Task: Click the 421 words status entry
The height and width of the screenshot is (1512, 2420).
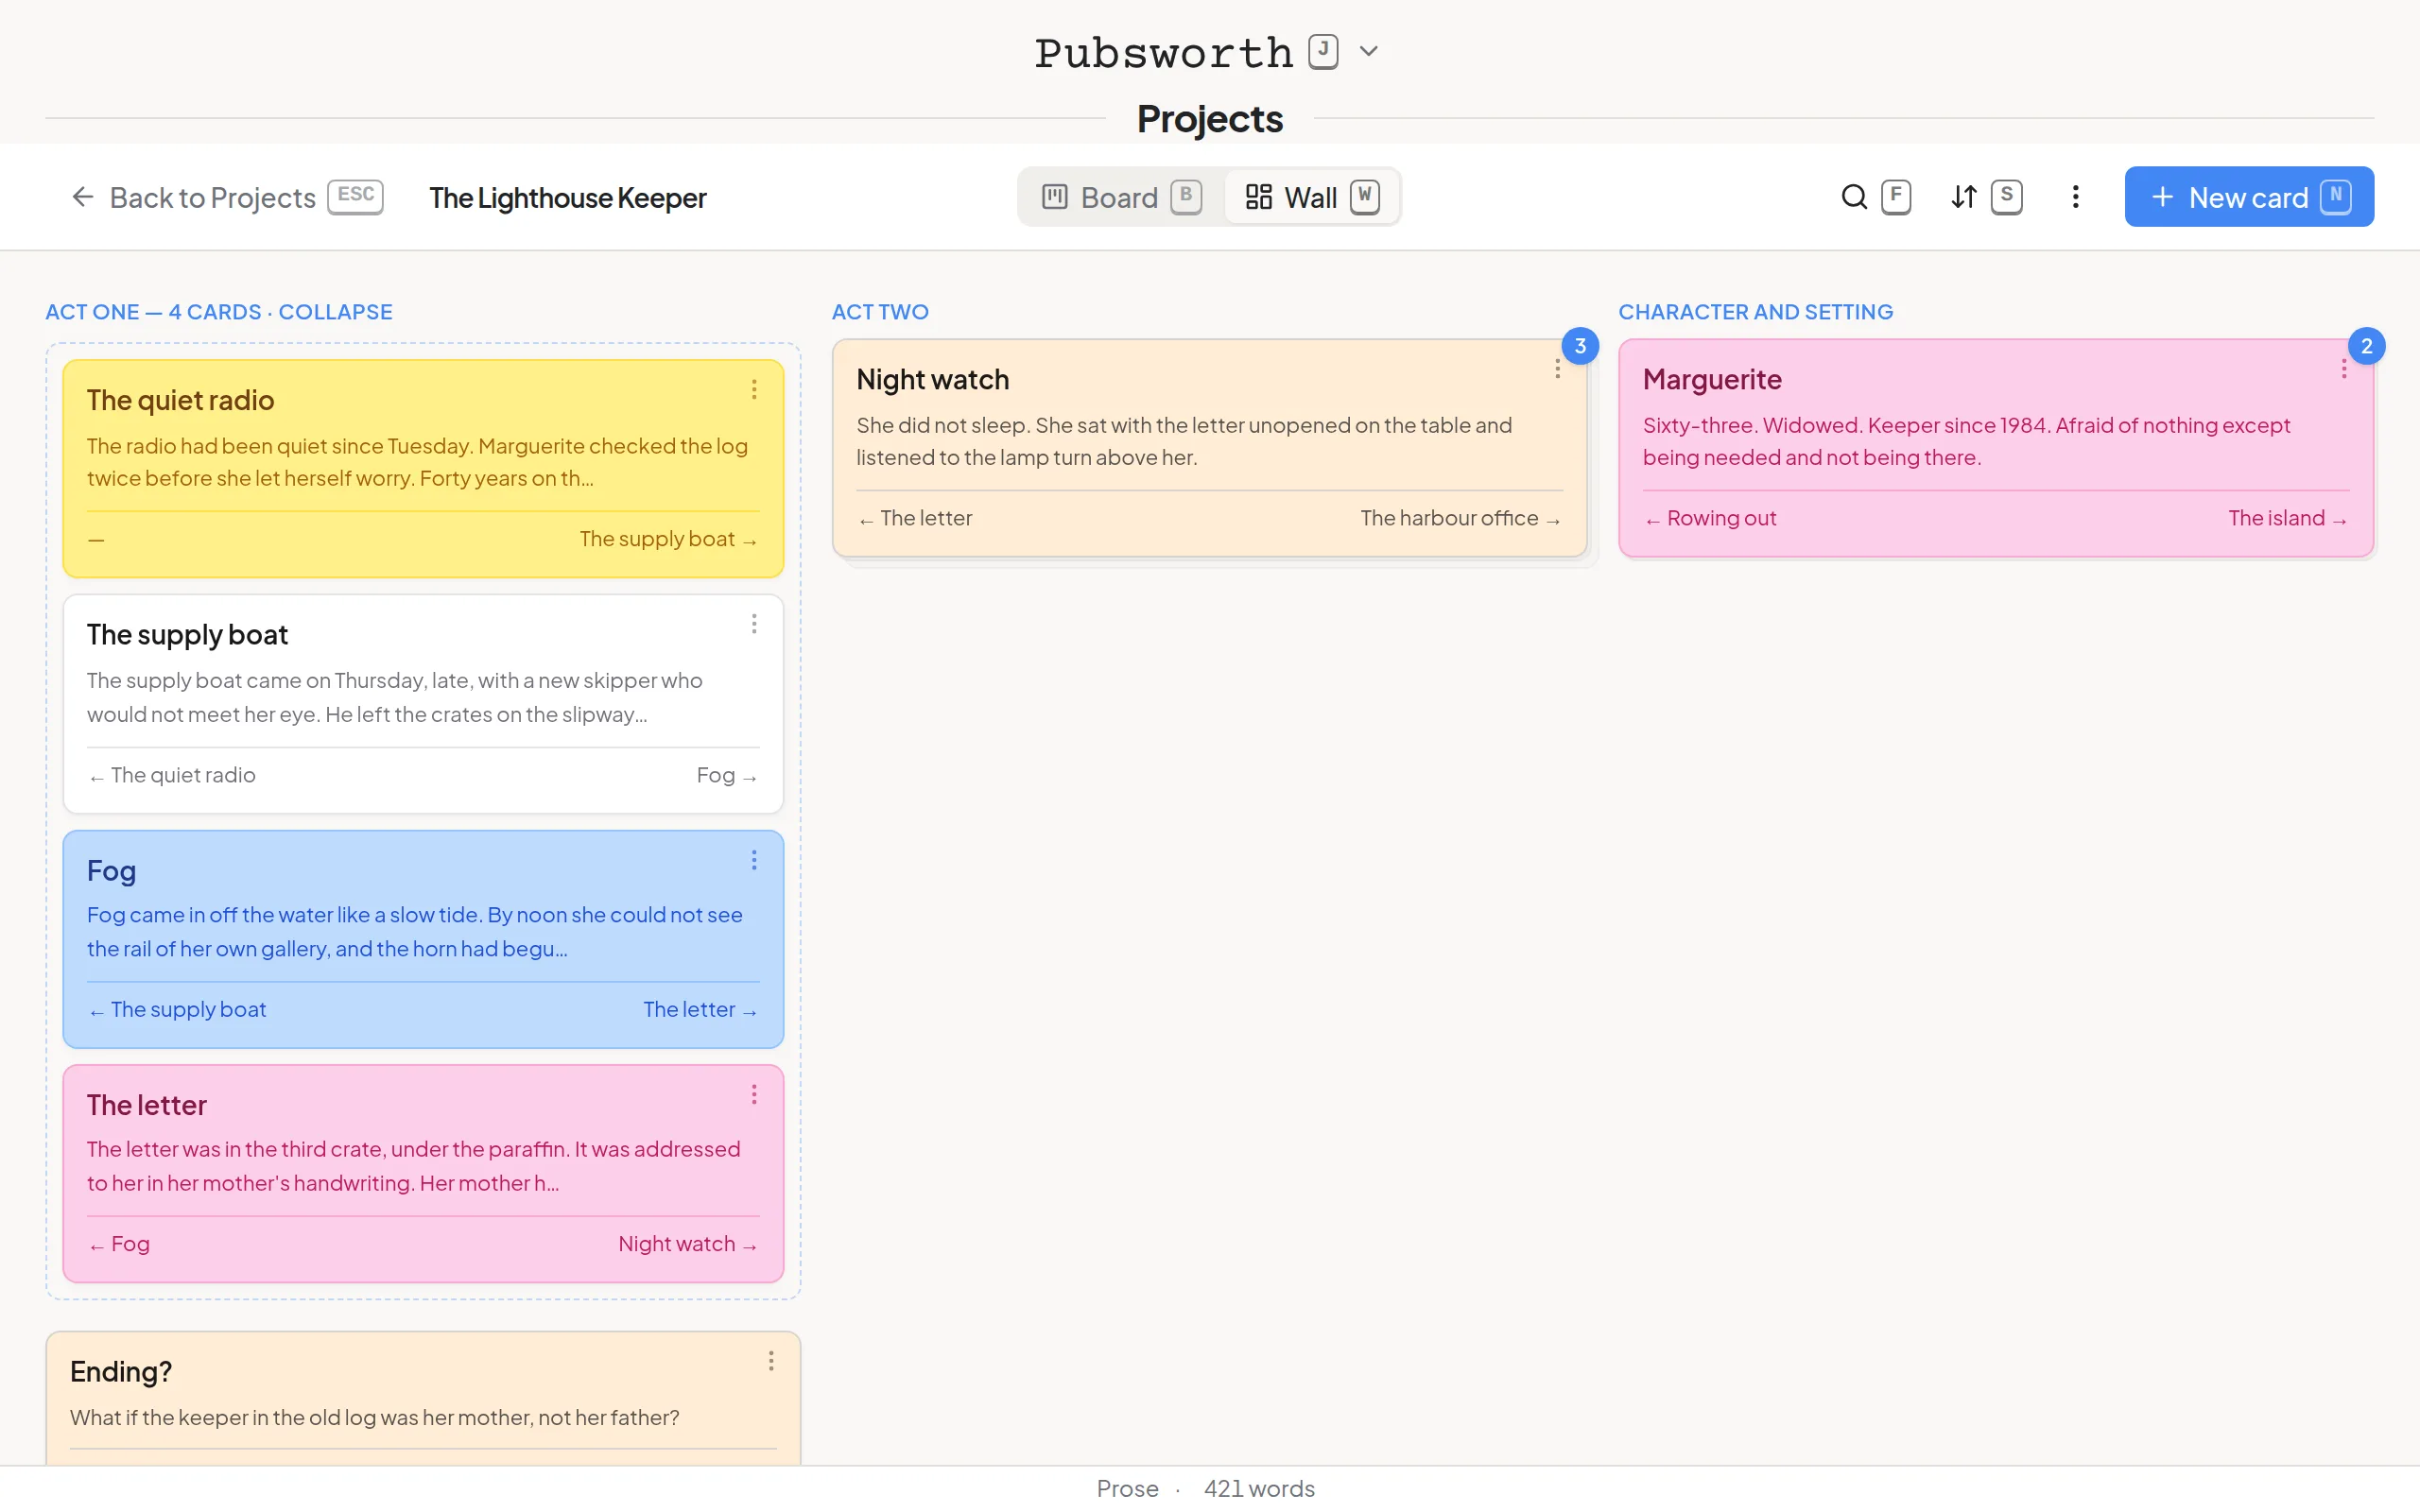Action: pyautogui.click(x=1259, y=1488)
